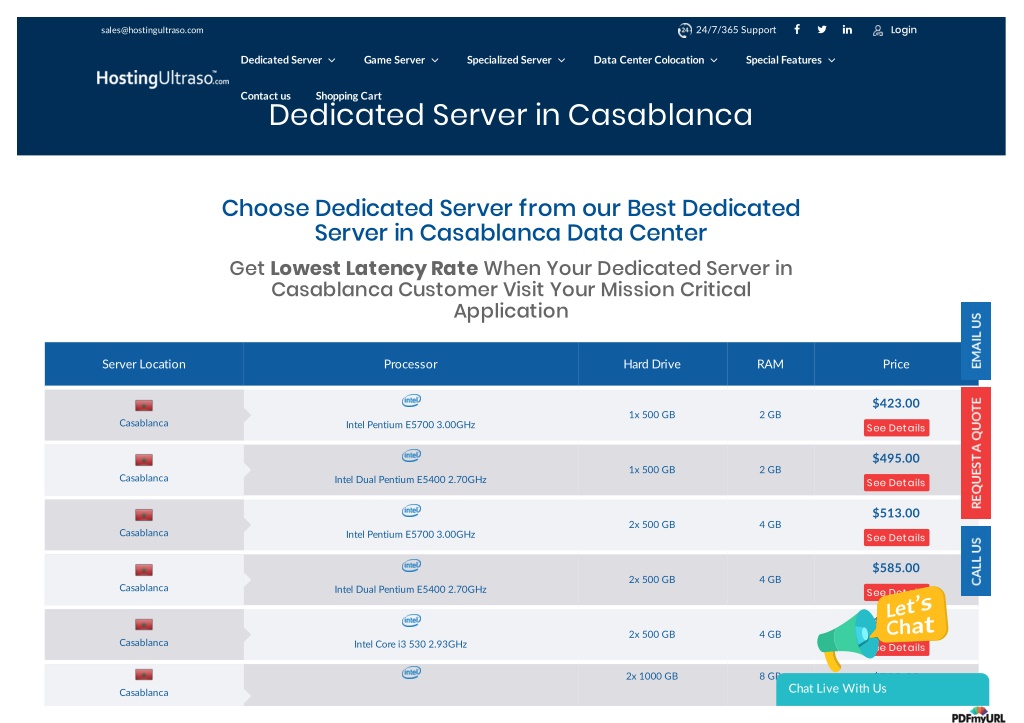Click the 24/7/365 Support clock icon
The width and height of the screenshot is (1024, 723).
[x=684, y=30]
